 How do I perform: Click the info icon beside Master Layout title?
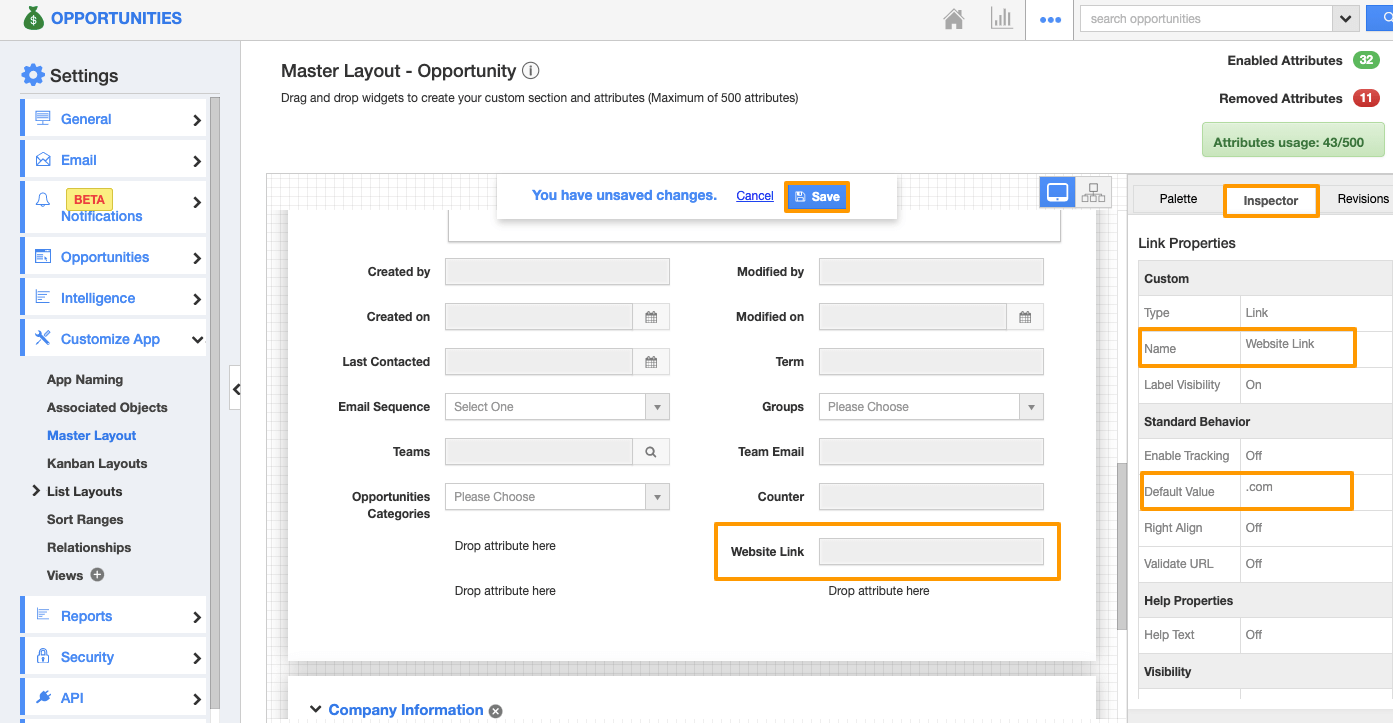531,71
